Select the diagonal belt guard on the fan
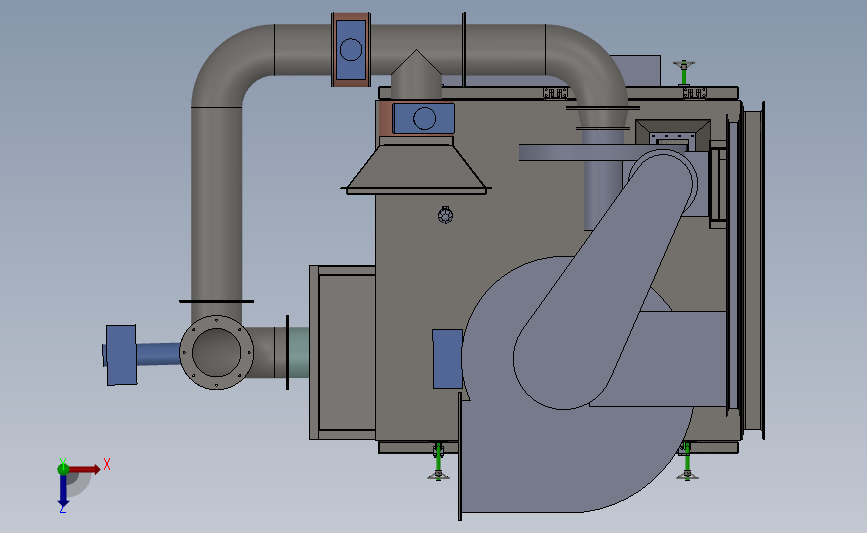Image resolution: width=867 pixels, height=533 pixels. point(605,279)
